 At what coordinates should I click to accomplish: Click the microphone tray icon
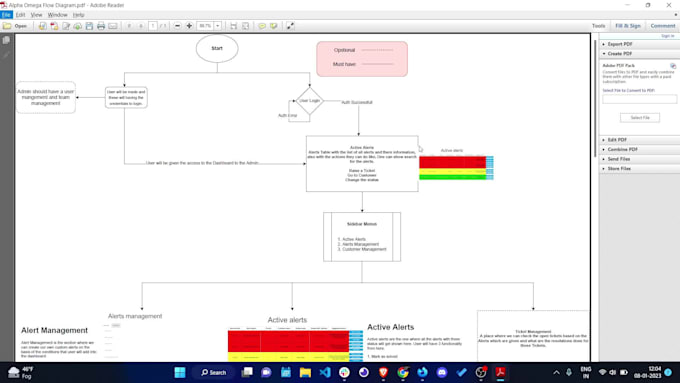click(x=569, y=373)
